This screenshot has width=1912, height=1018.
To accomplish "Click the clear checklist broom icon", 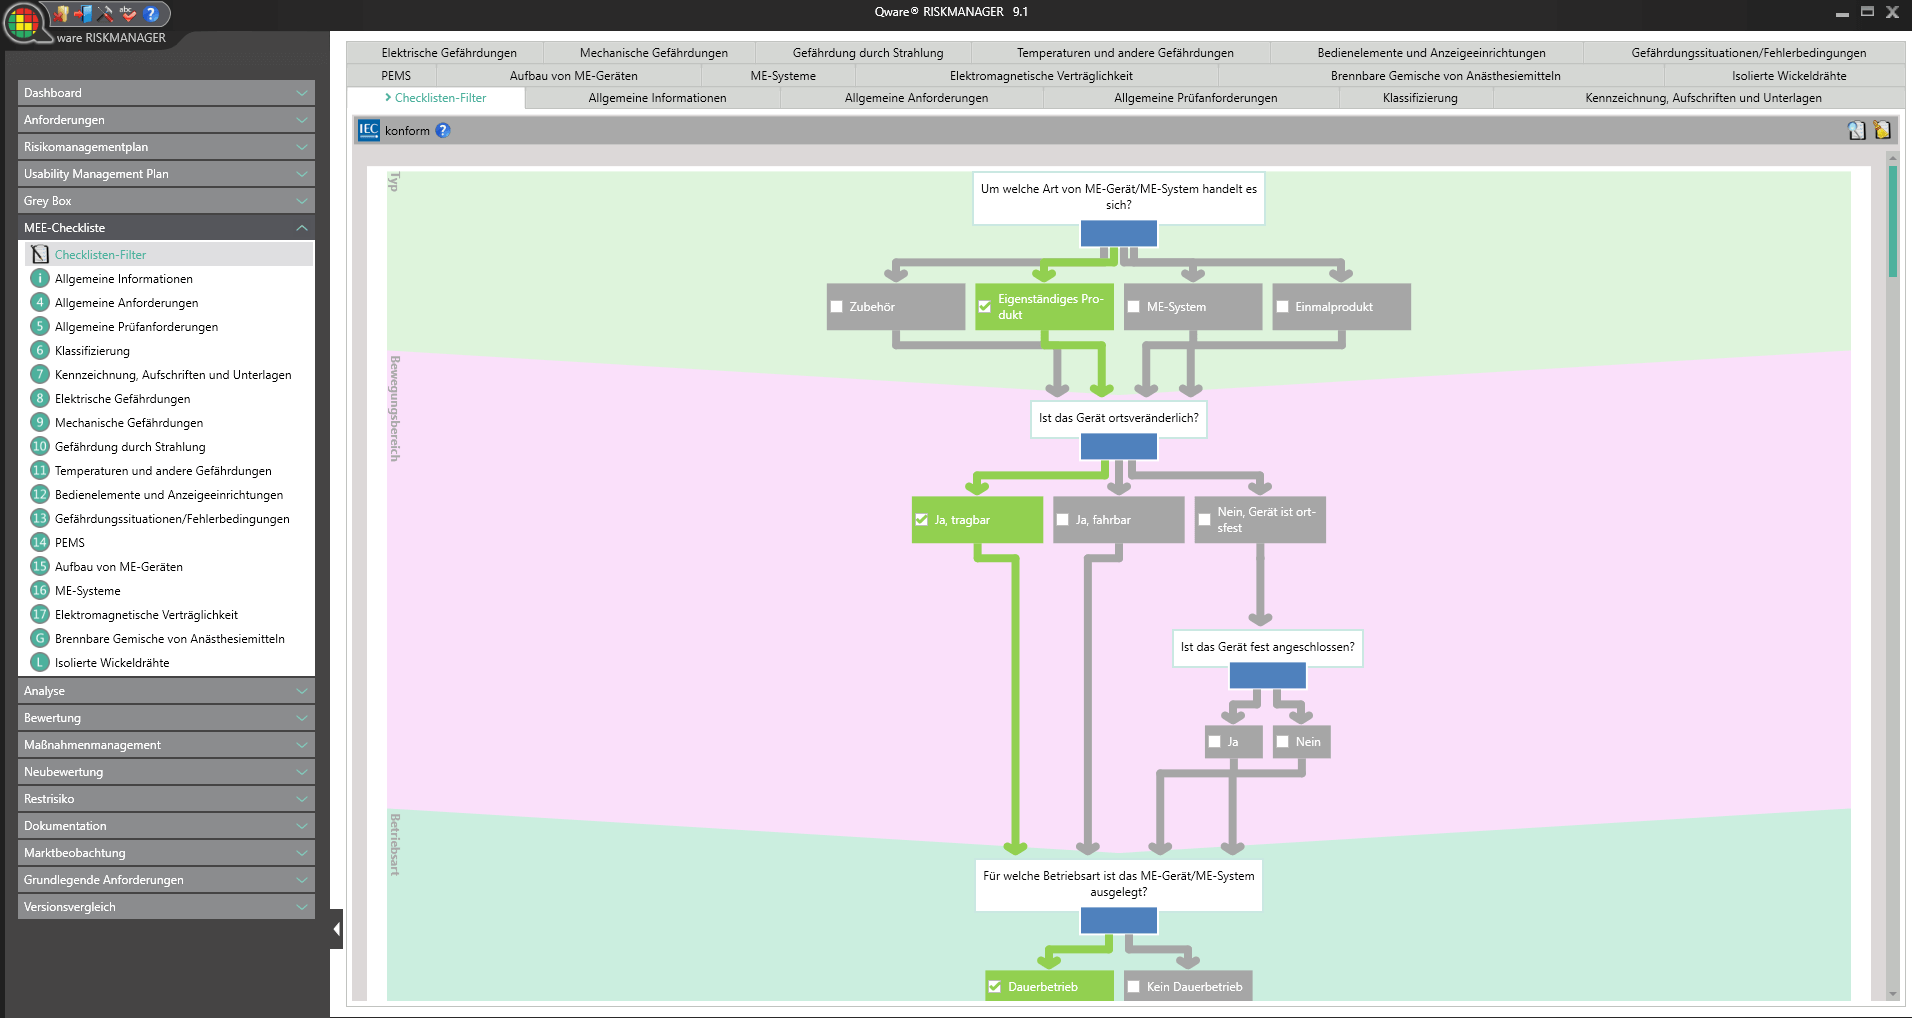I will pyautogui.click(x=1882, y=130).
